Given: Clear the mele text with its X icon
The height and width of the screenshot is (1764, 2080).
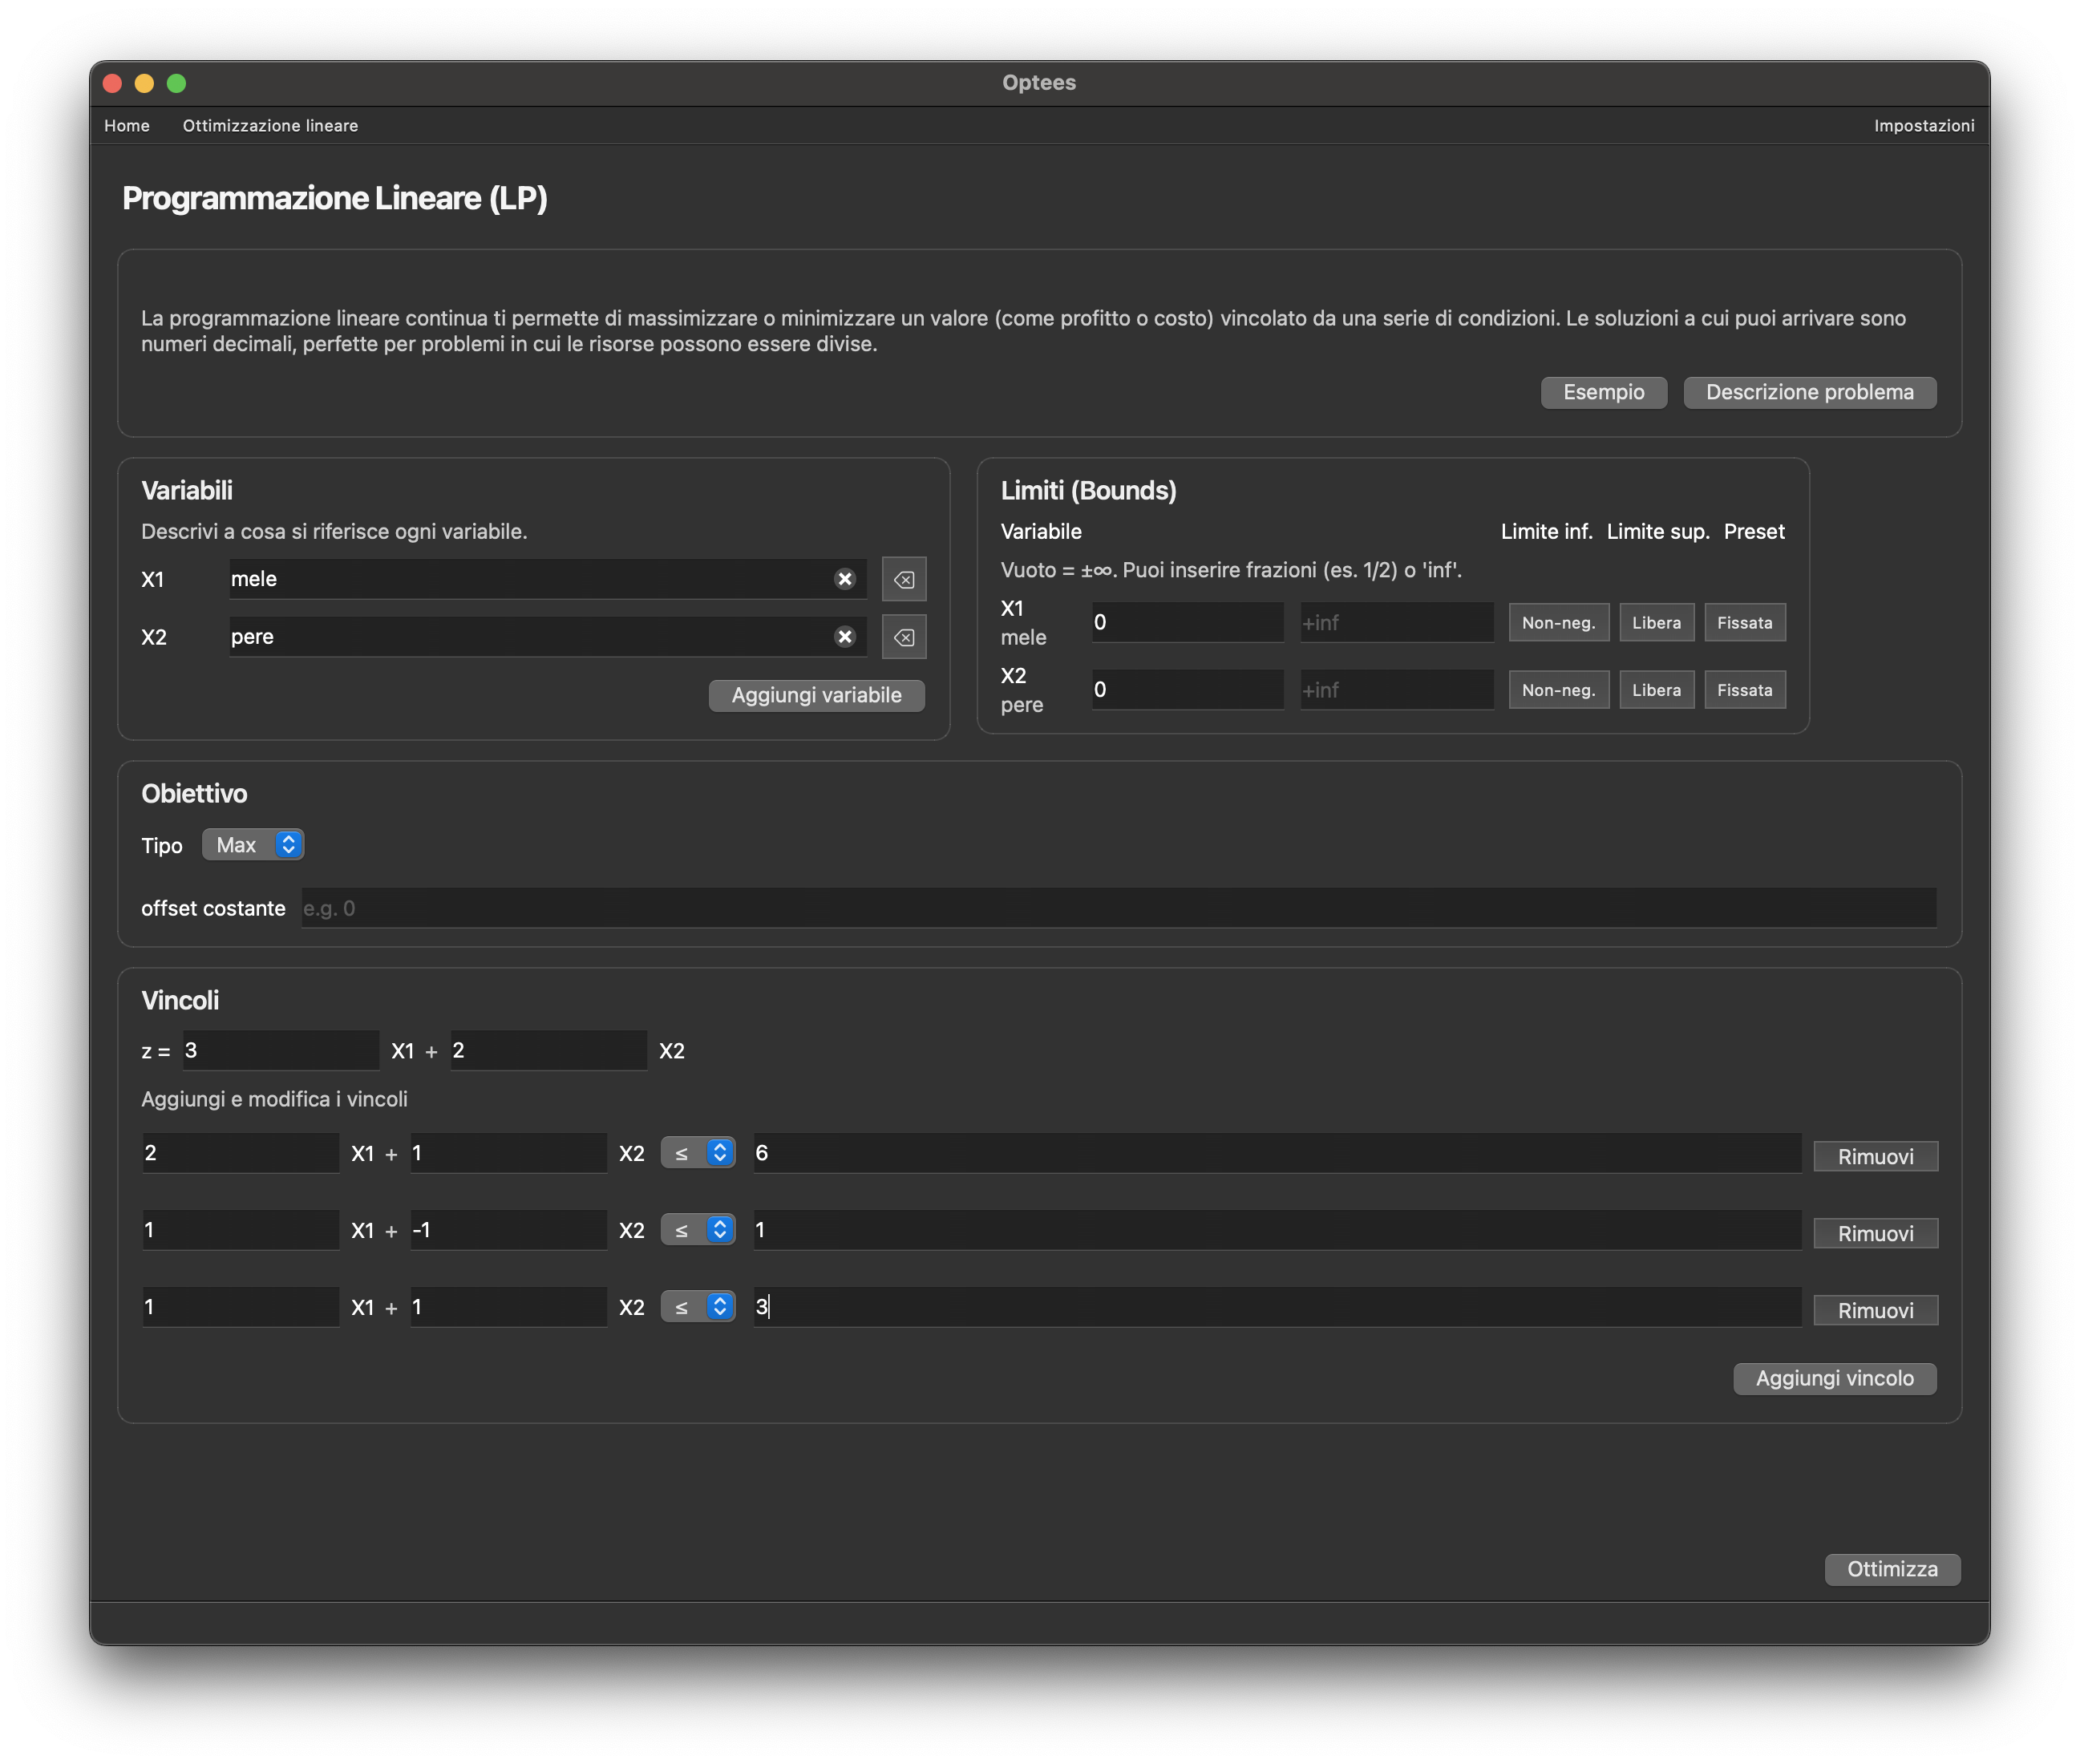Looking at the screenshot, I should pyautogui.click(x=845, y=579).
